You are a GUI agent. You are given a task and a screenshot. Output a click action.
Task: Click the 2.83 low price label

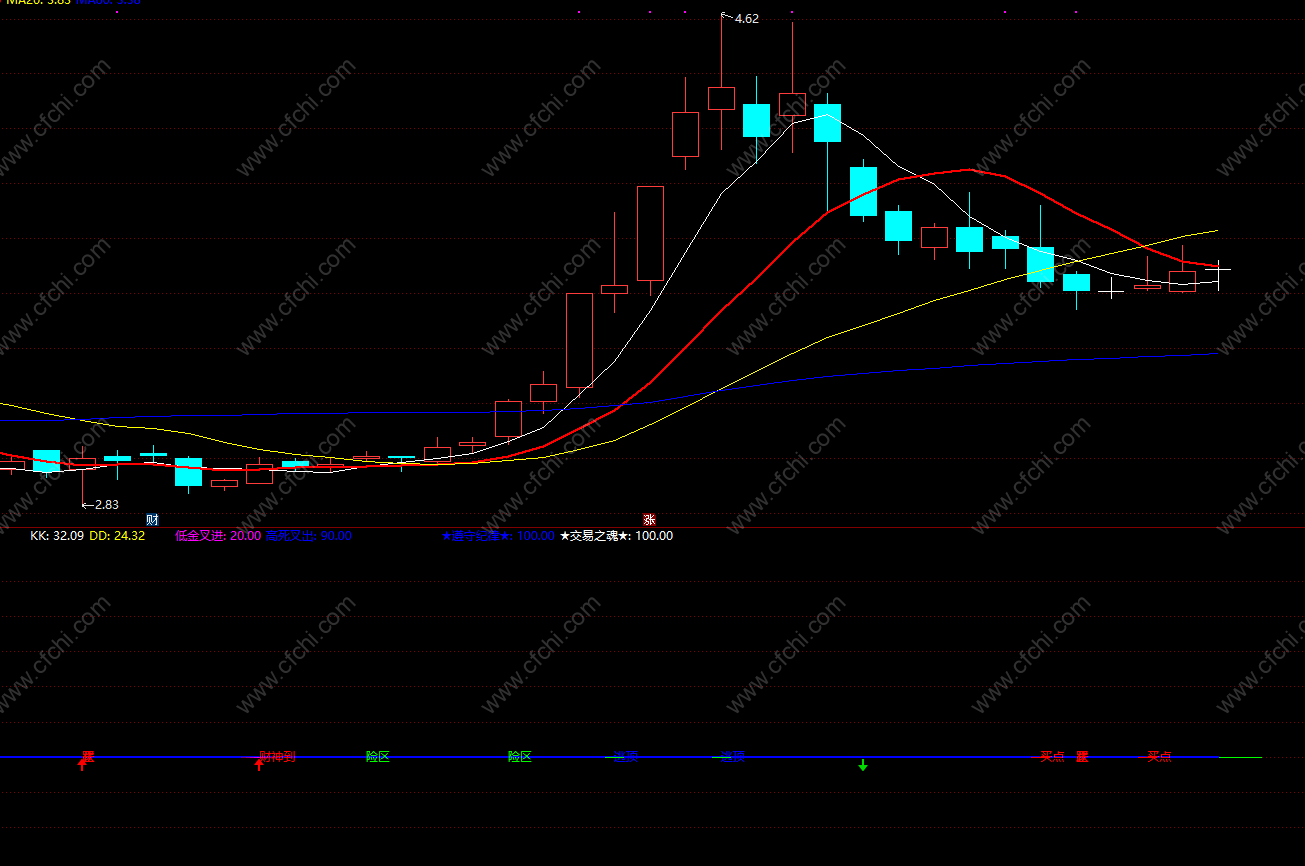click(x=106, y=505)
